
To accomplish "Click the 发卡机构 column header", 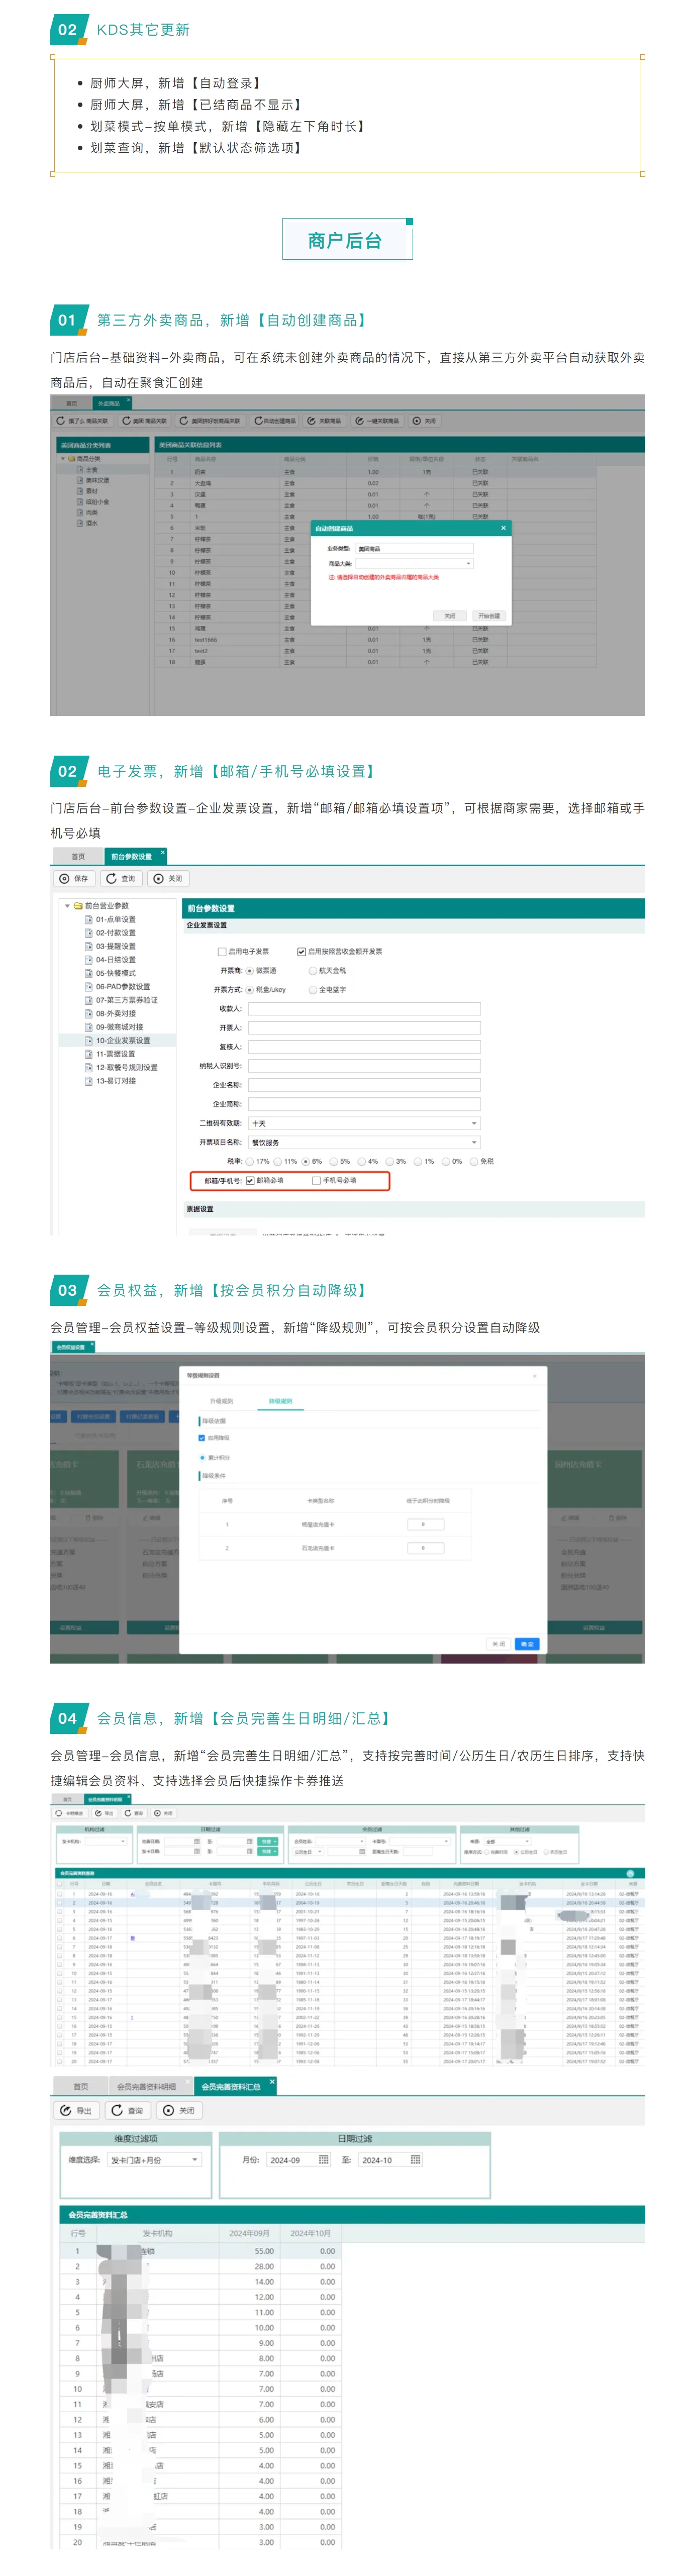I will coord(157,2233).
